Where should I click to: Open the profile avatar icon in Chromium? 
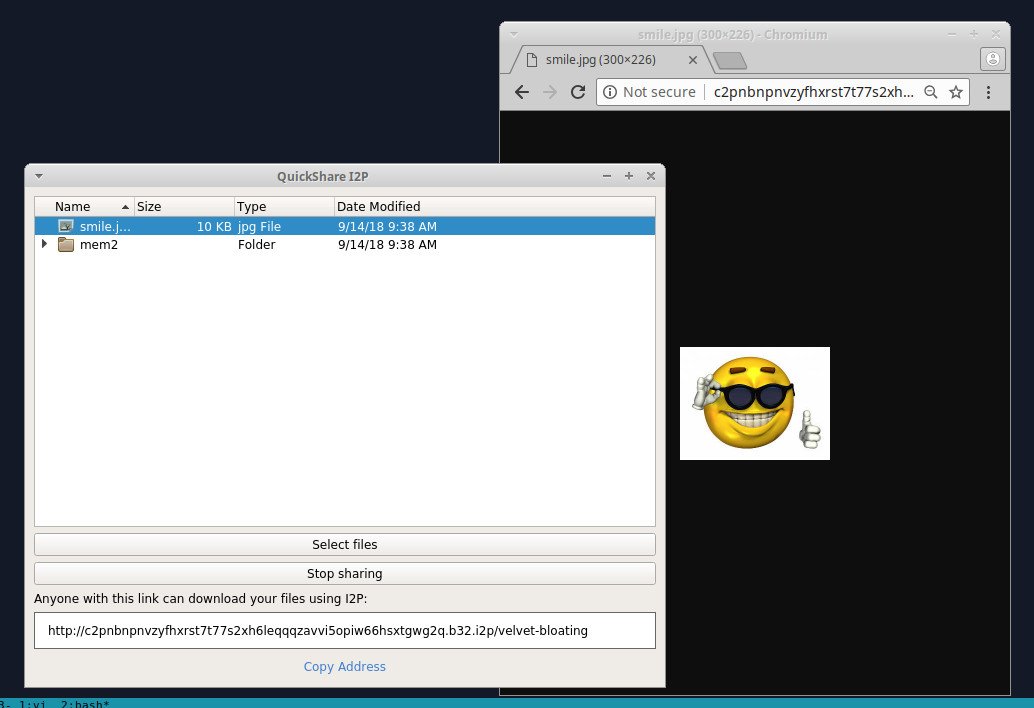pyautogui.click(x=992, y=59)
